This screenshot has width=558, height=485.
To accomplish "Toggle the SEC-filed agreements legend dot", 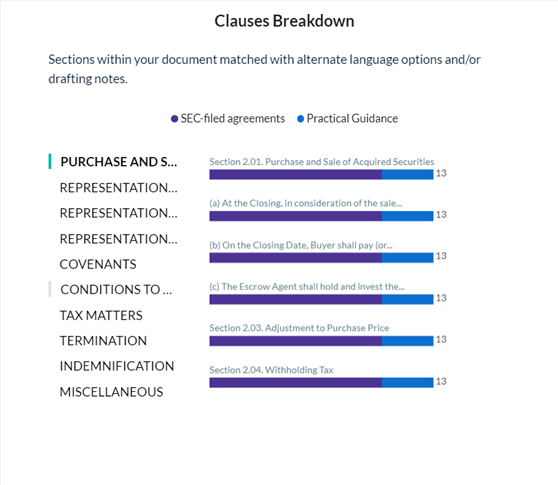I will point(174,119).
